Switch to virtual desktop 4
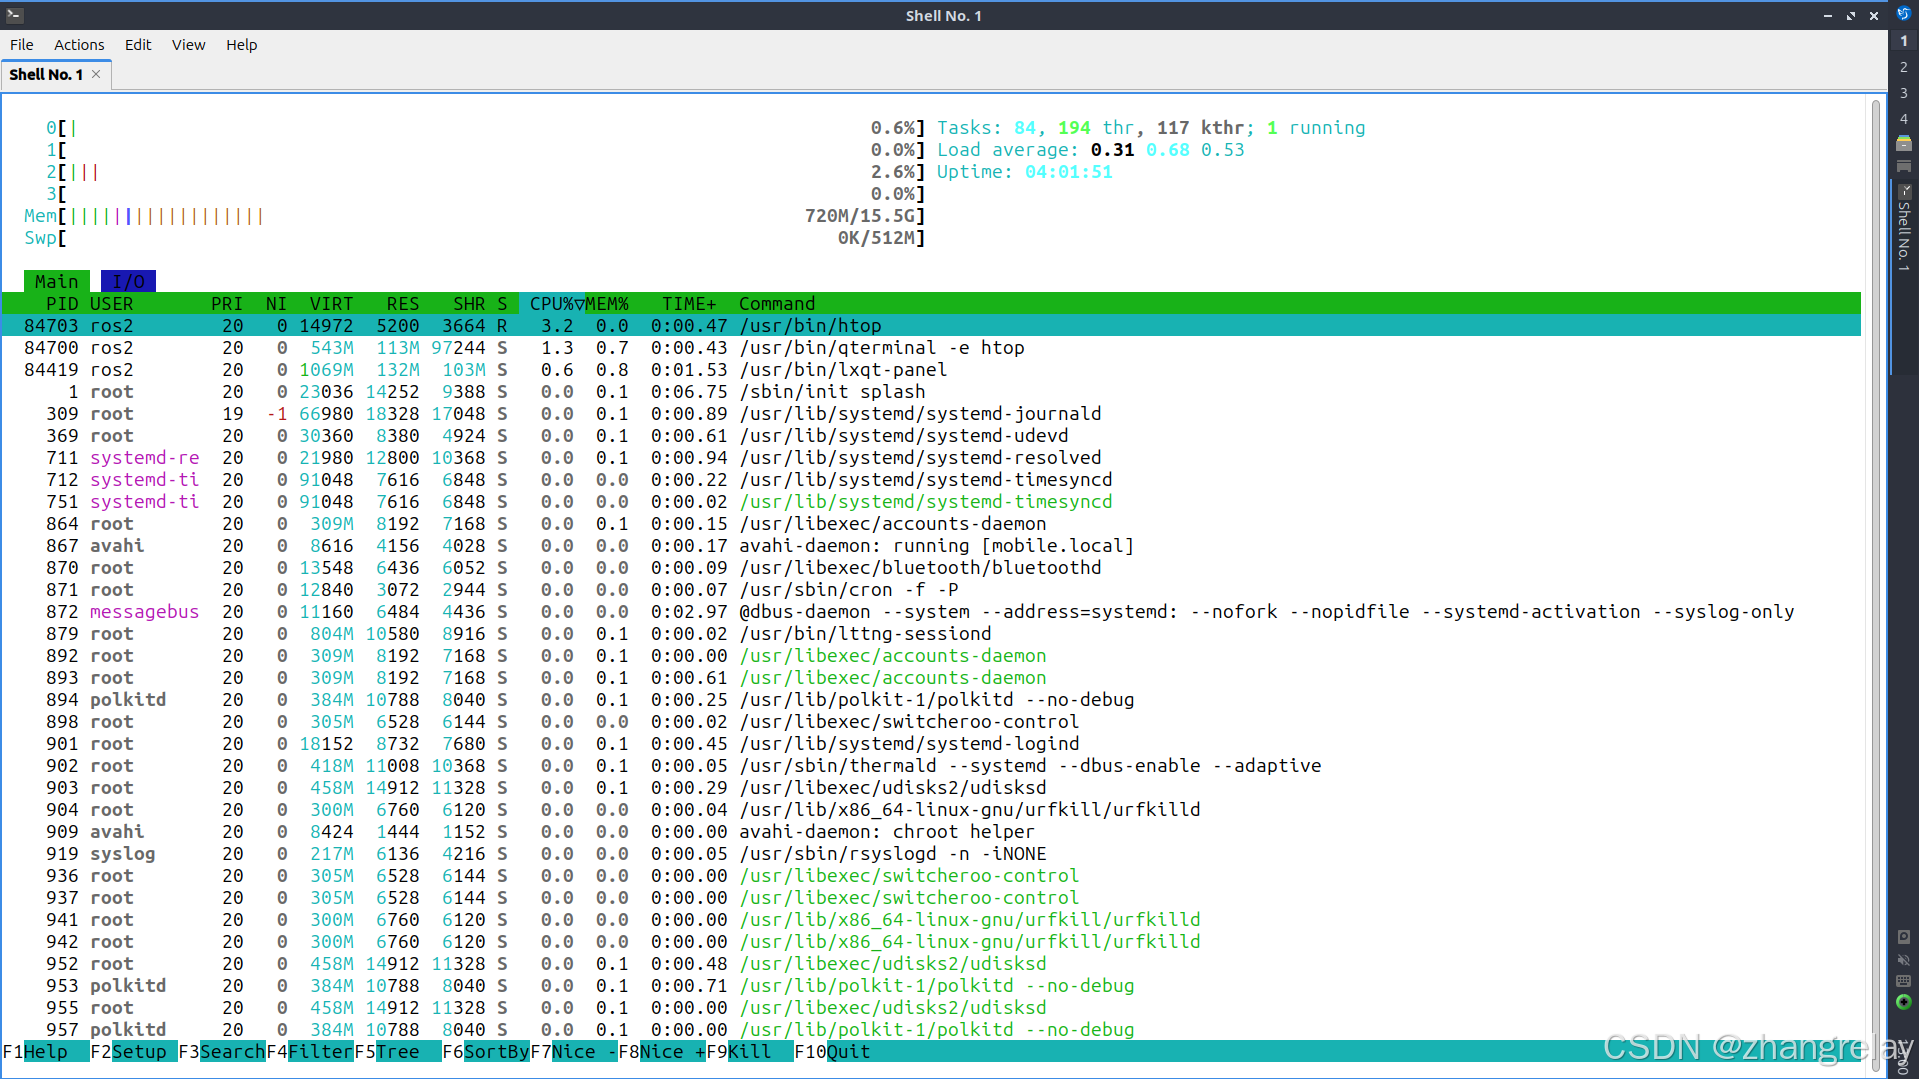 click(1904, 119)
